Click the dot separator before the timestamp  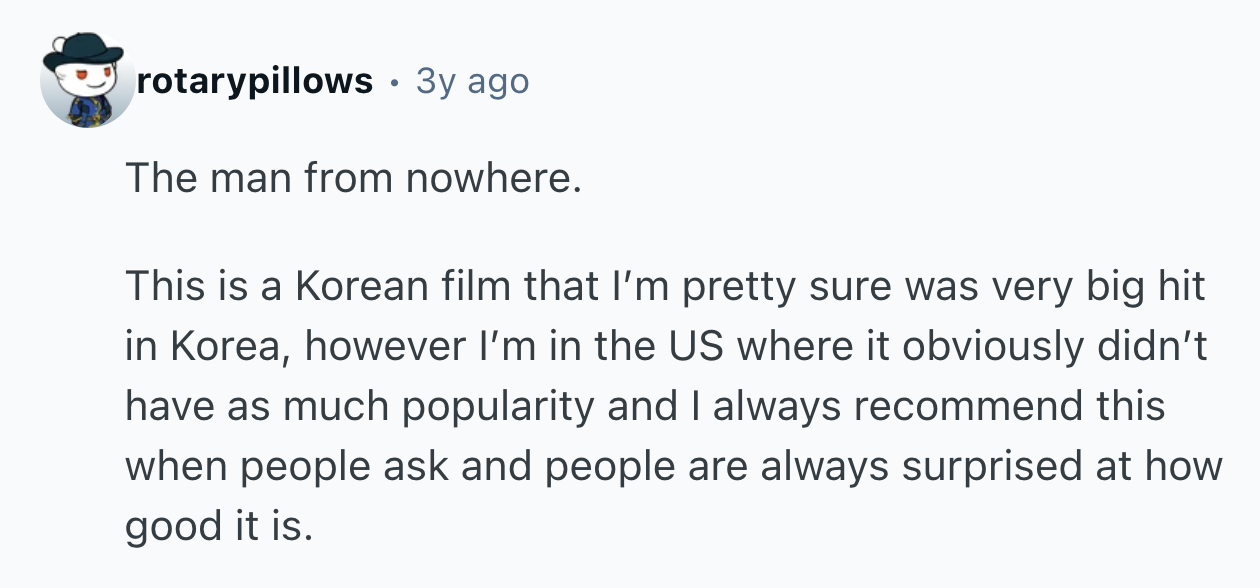click(394, 81)
